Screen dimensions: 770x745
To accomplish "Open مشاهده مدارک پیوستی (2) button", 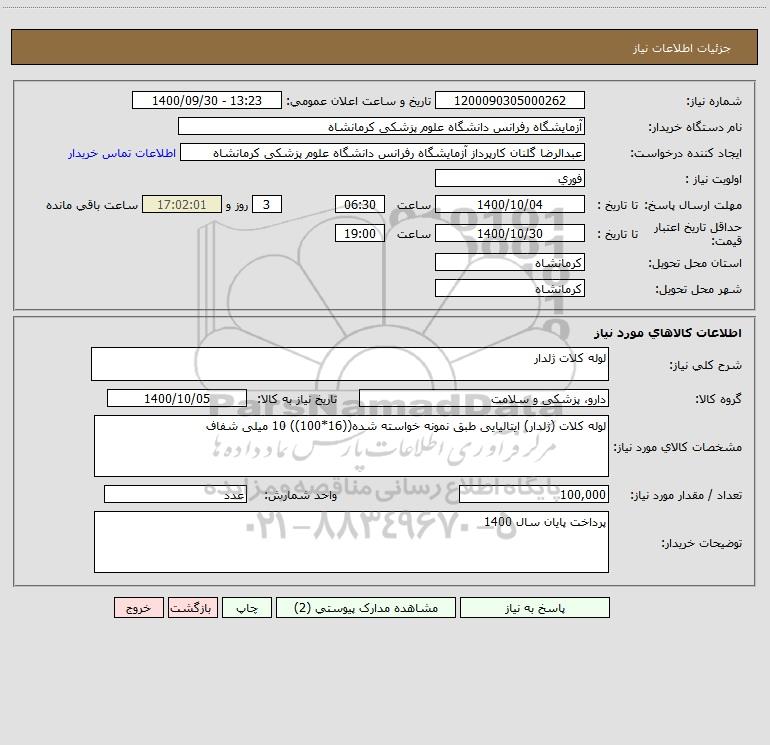I will pyautogui.click(x=366, y=608).
